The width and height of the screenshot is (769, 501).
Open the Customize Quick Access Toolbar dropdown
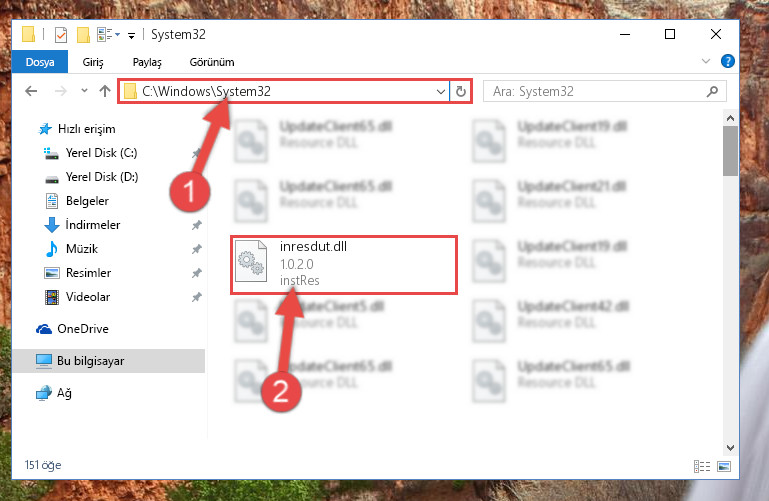pos(131,35)
